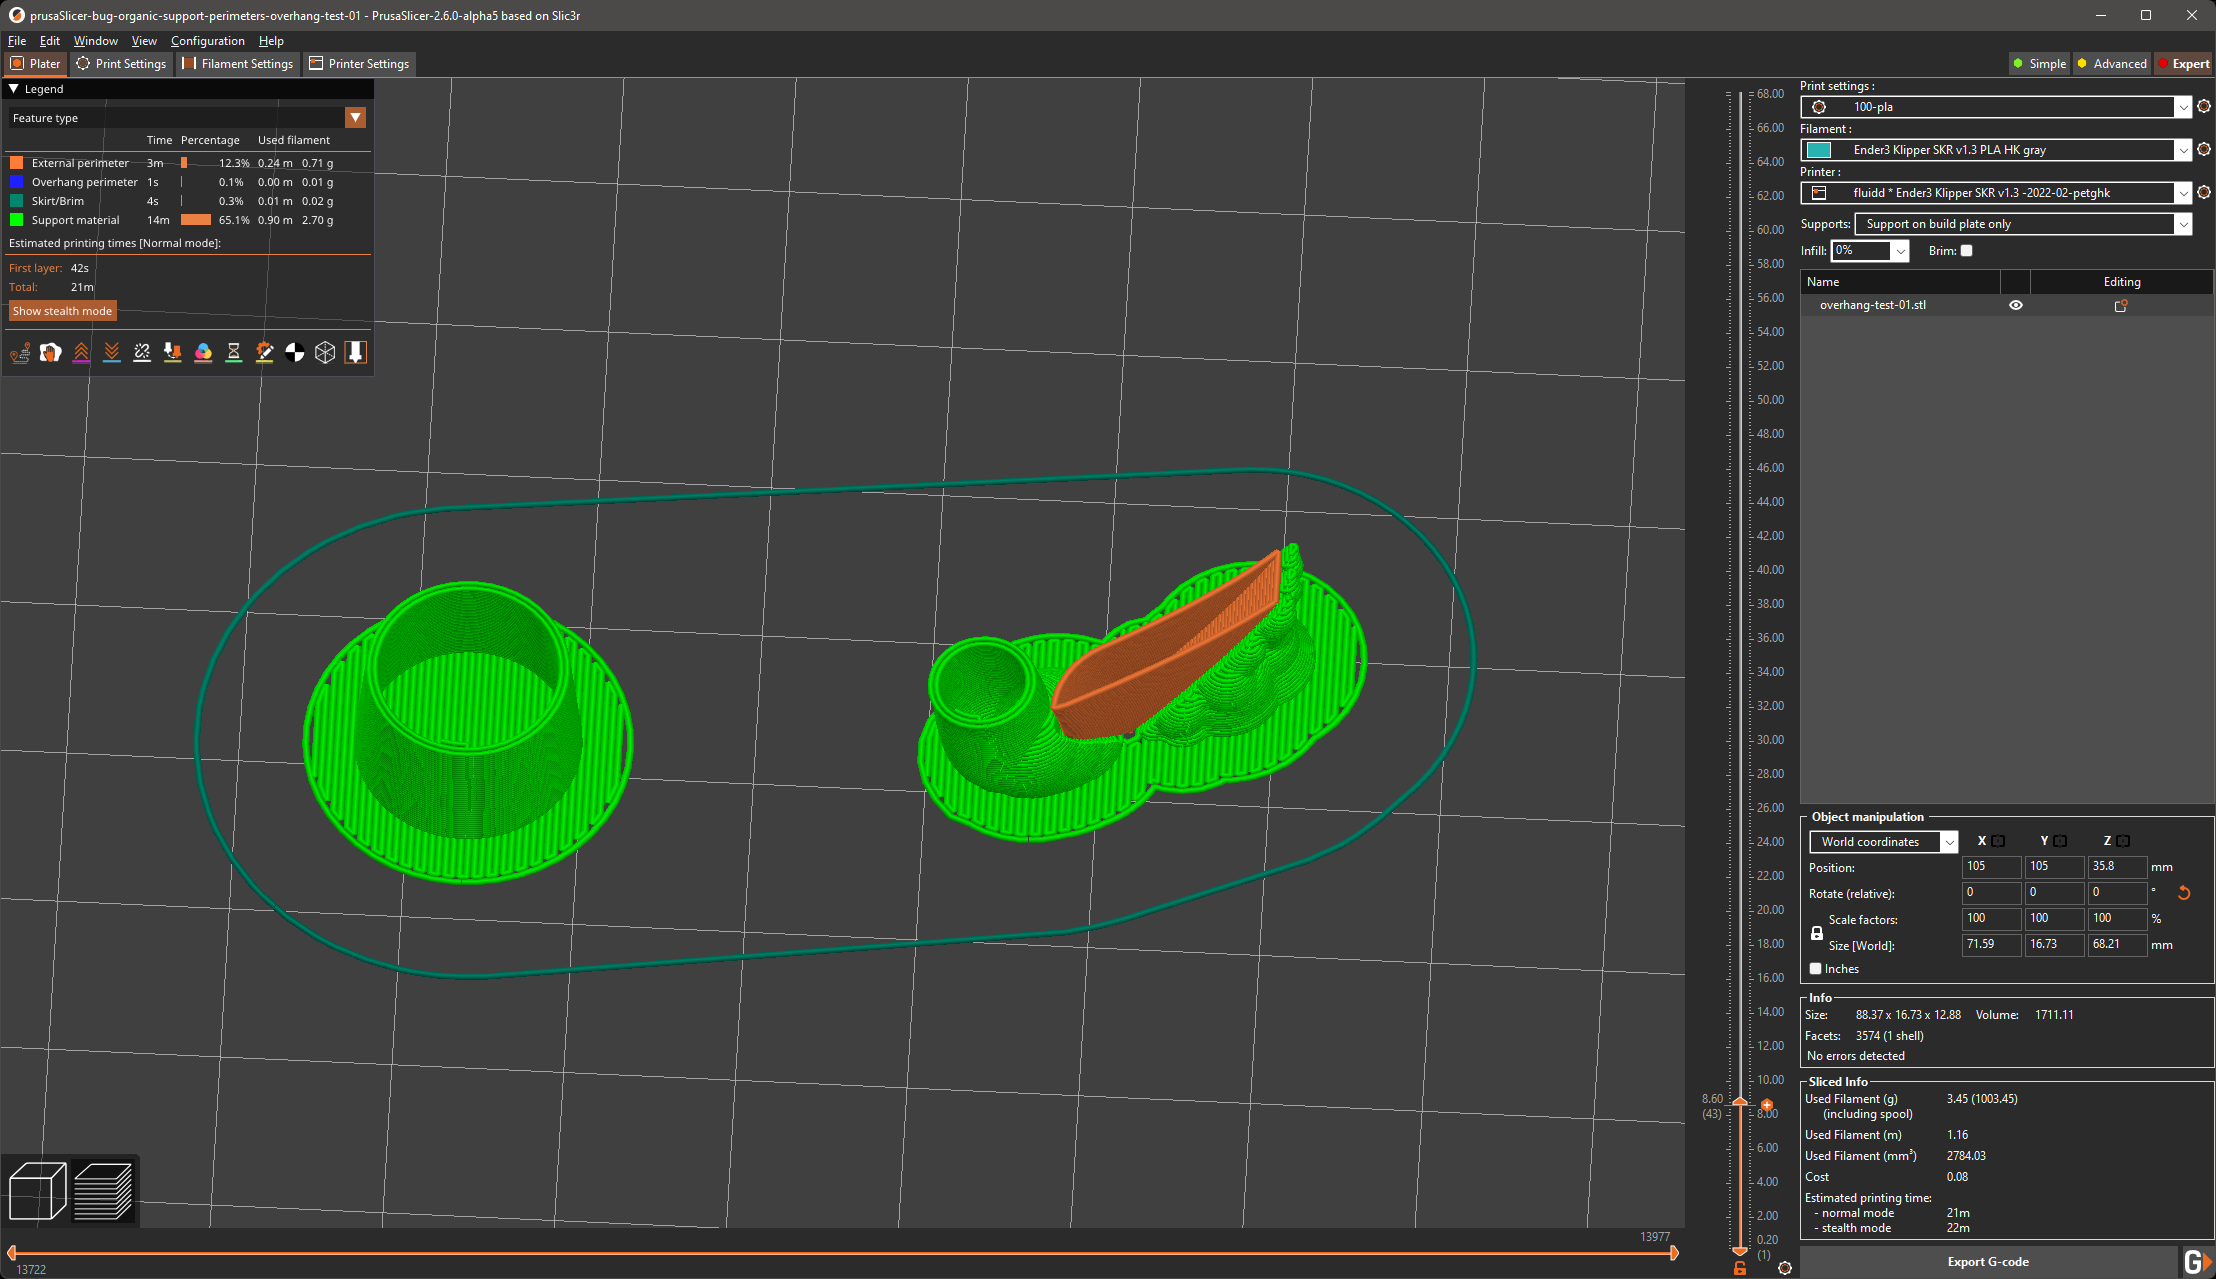
Task: Show wipe moves in the preview
Action: coord(50,352)
